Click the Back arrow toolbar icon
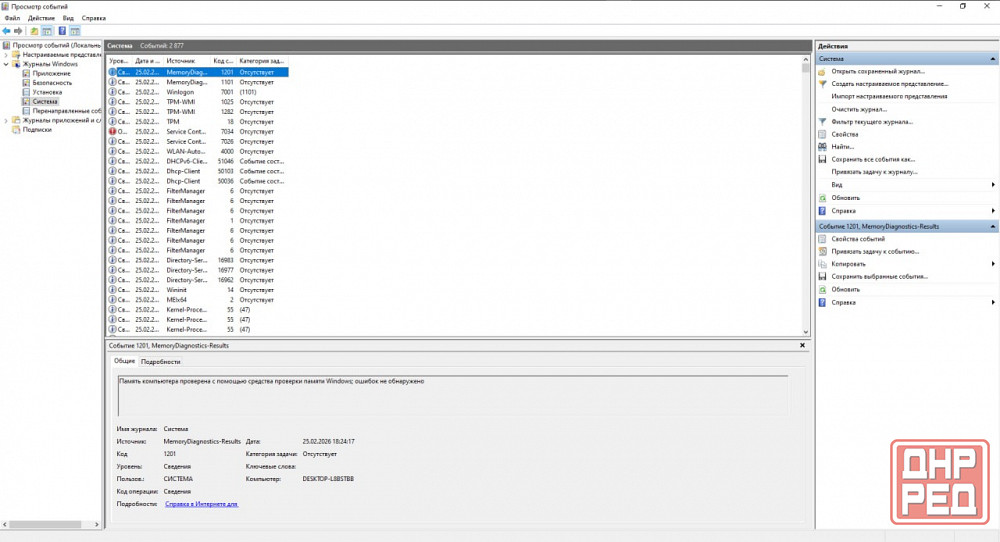1000x542 pixels. pos(6,31)
